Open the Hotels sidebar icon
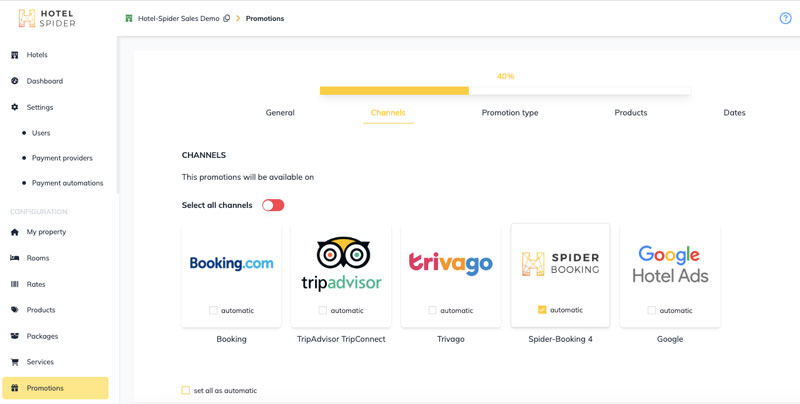Viewport: 800px width, 404px height. (15, 55)
